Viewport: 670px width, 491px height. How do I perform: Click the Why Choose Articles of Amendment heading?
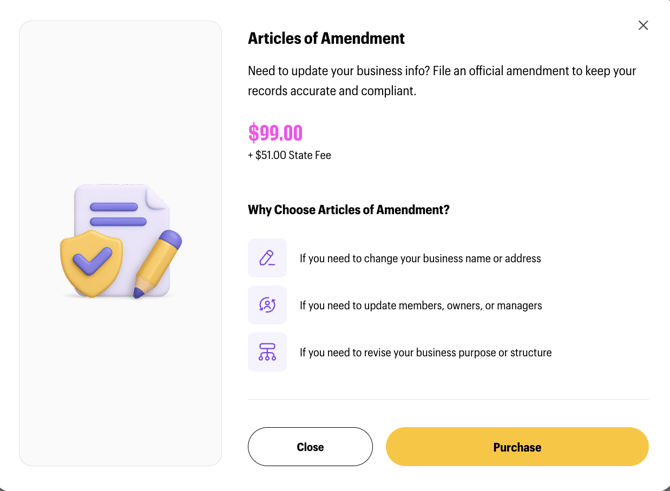pos(348,210)
